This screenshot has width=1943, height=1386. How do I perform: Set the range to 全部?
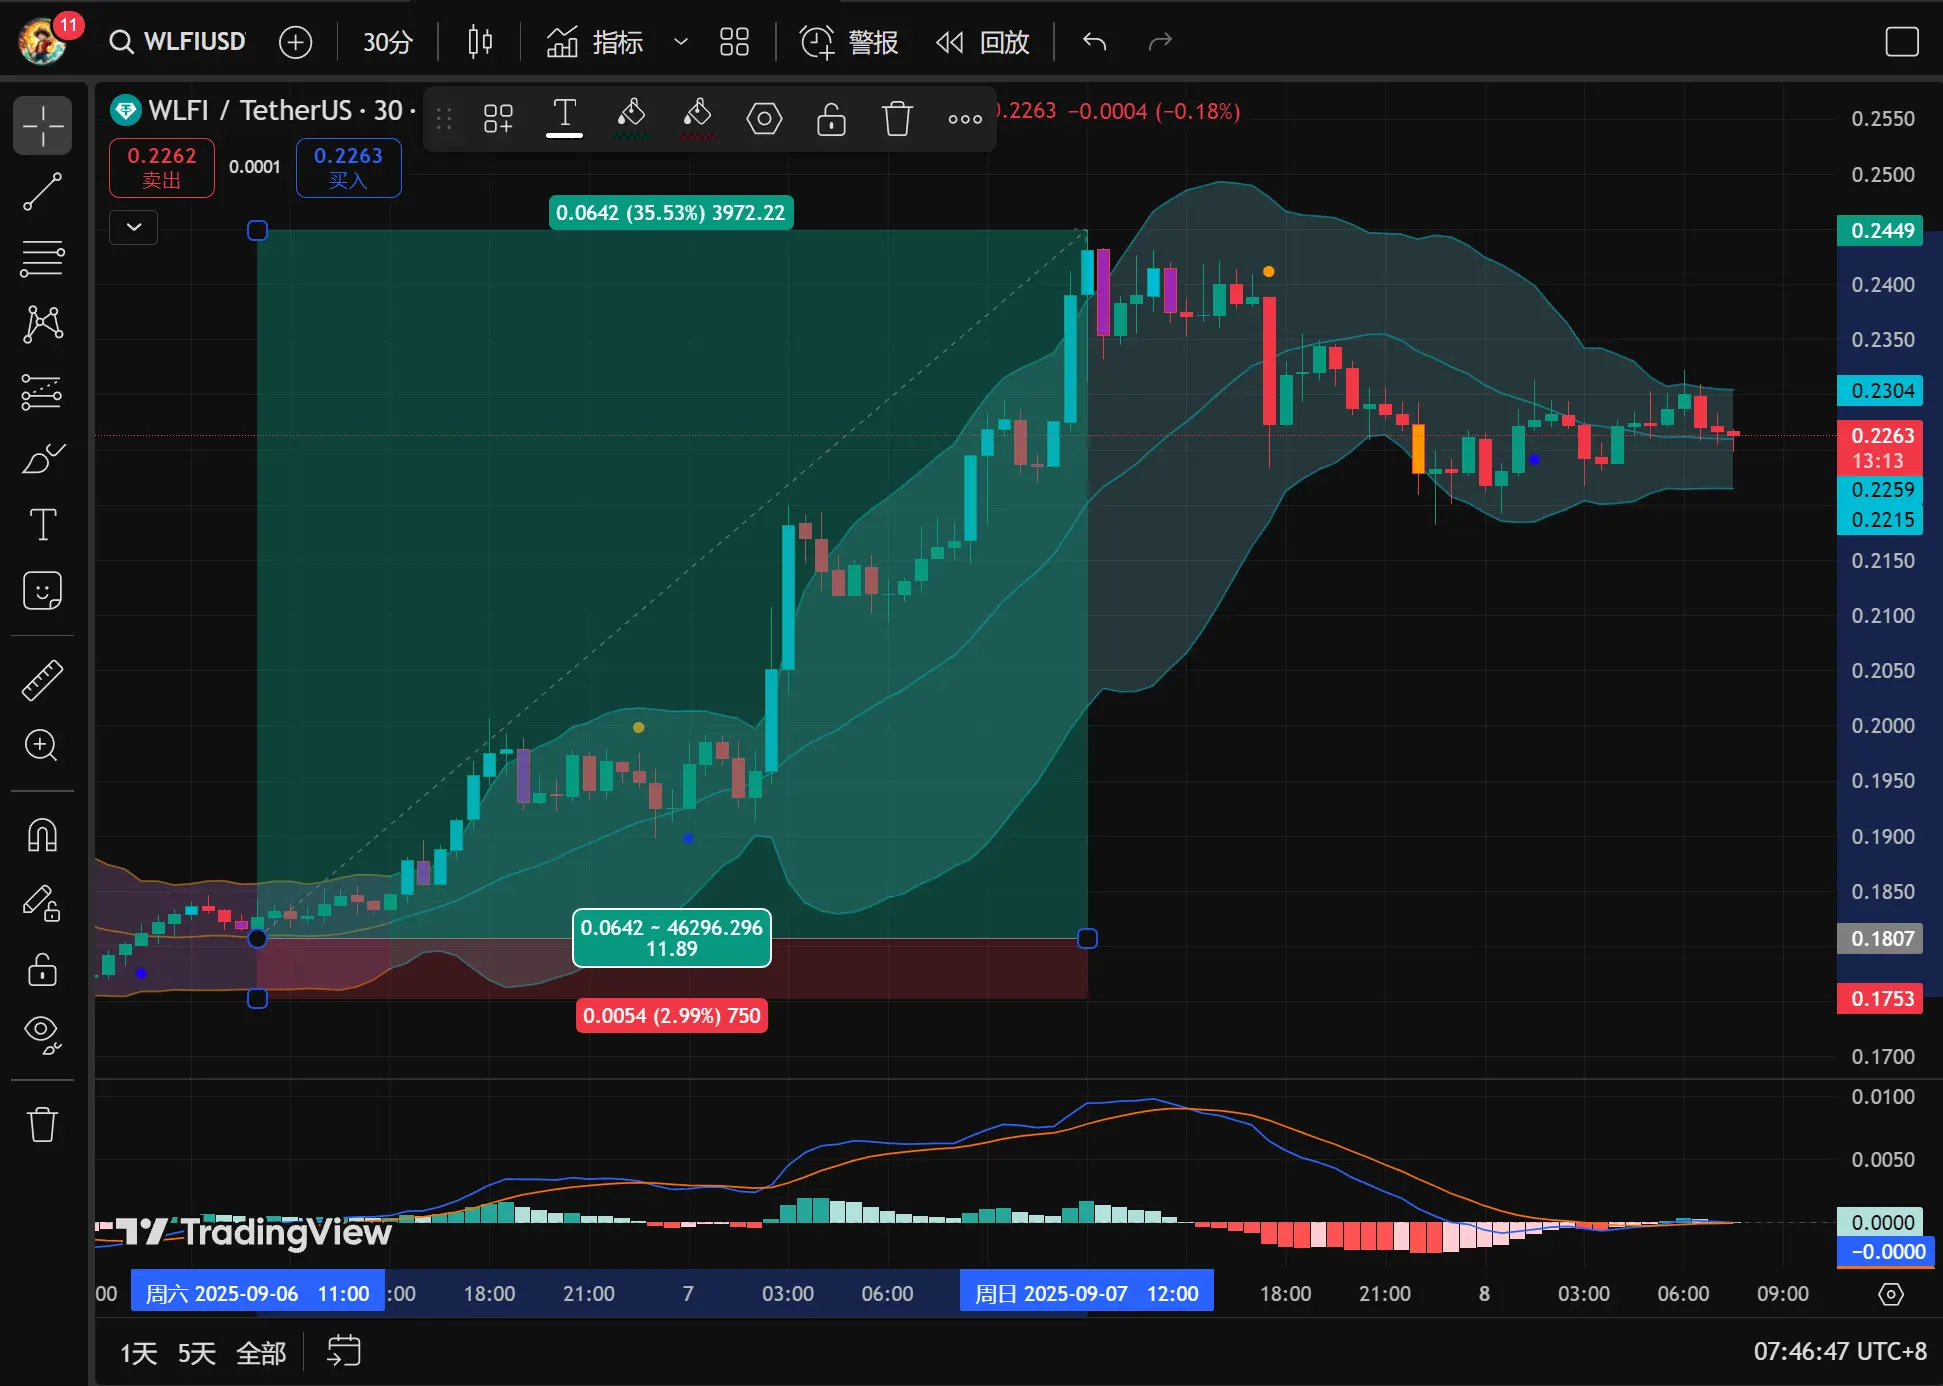point(261,1353)
